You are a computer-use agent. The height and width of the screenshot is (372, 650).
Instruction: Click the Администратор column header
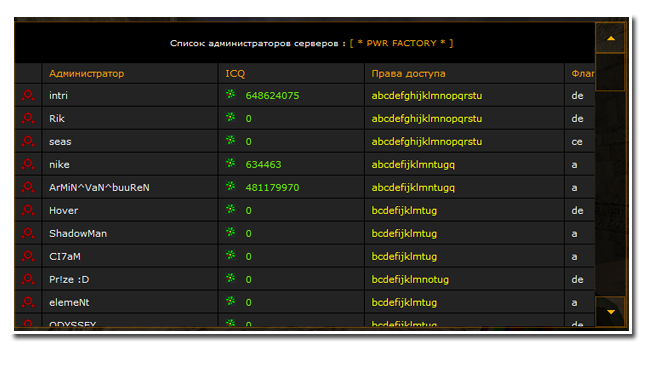point(87,73)
